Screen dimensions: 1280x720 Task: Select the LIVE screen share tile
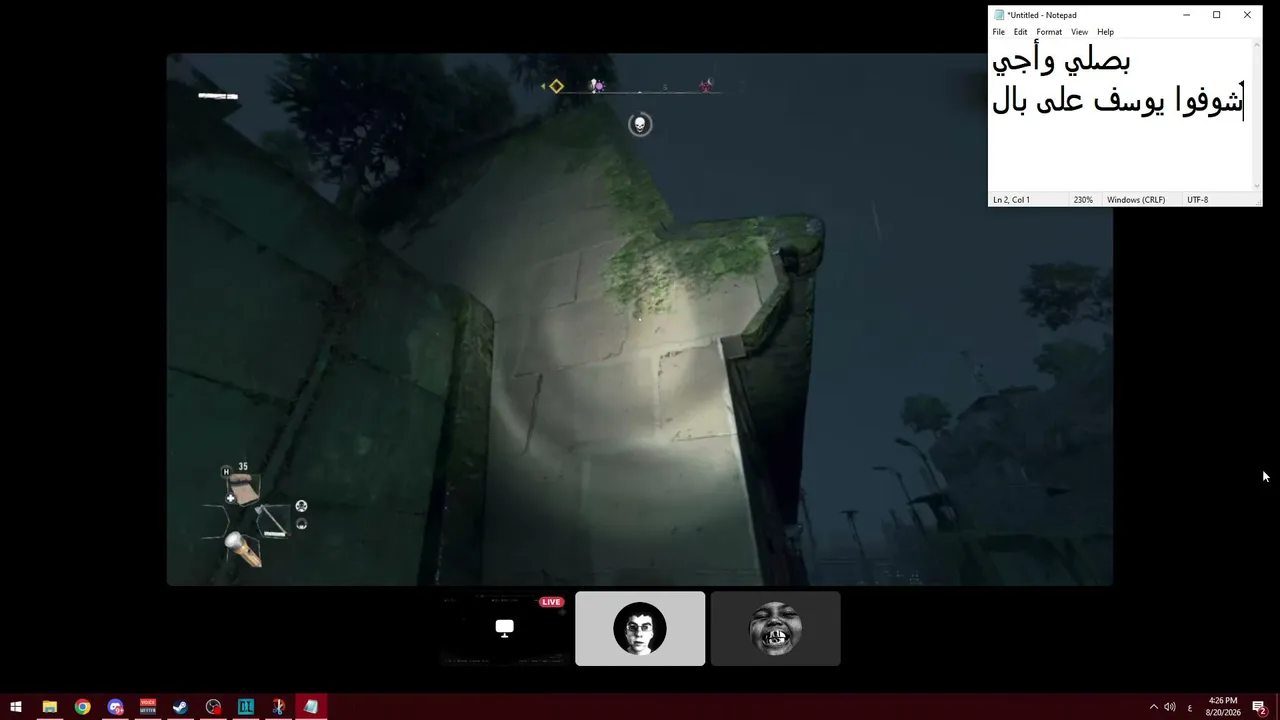[x=504, y=628]
